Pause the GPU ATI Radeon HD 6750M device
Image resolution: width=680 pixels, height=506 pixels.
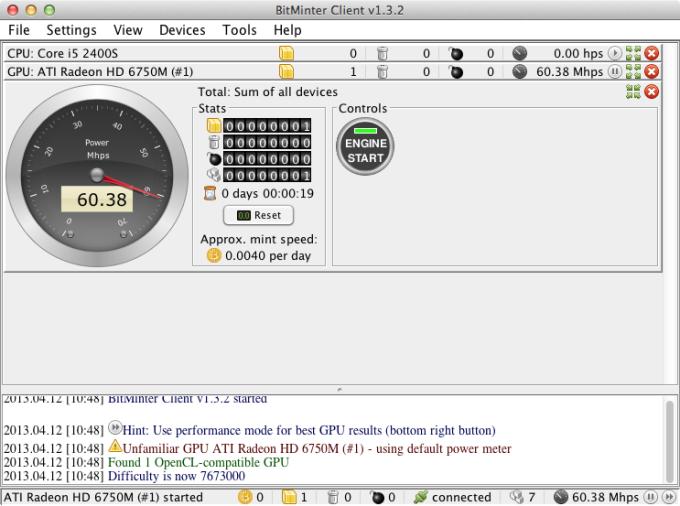point(615,72)
